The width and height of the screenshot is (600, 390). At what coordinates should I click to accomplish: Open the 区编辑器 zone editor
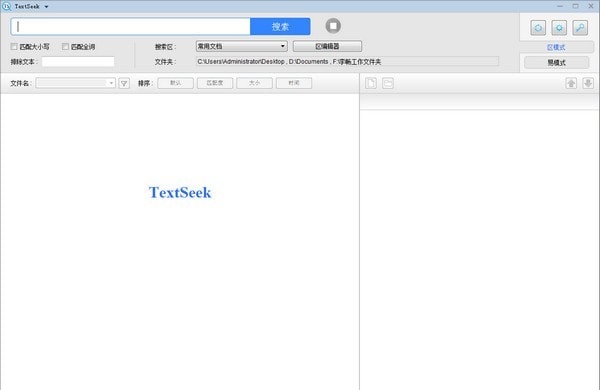[x=327, y=46]
